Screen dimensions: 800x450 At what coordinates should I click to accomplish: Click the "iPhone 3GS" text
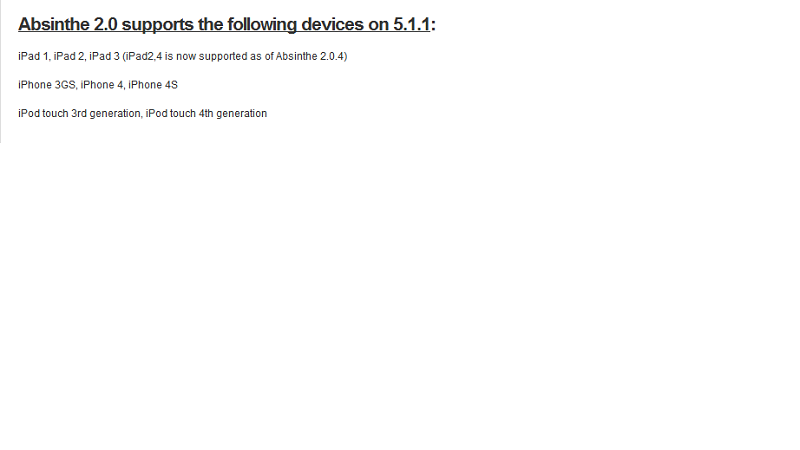pos(47,85)
